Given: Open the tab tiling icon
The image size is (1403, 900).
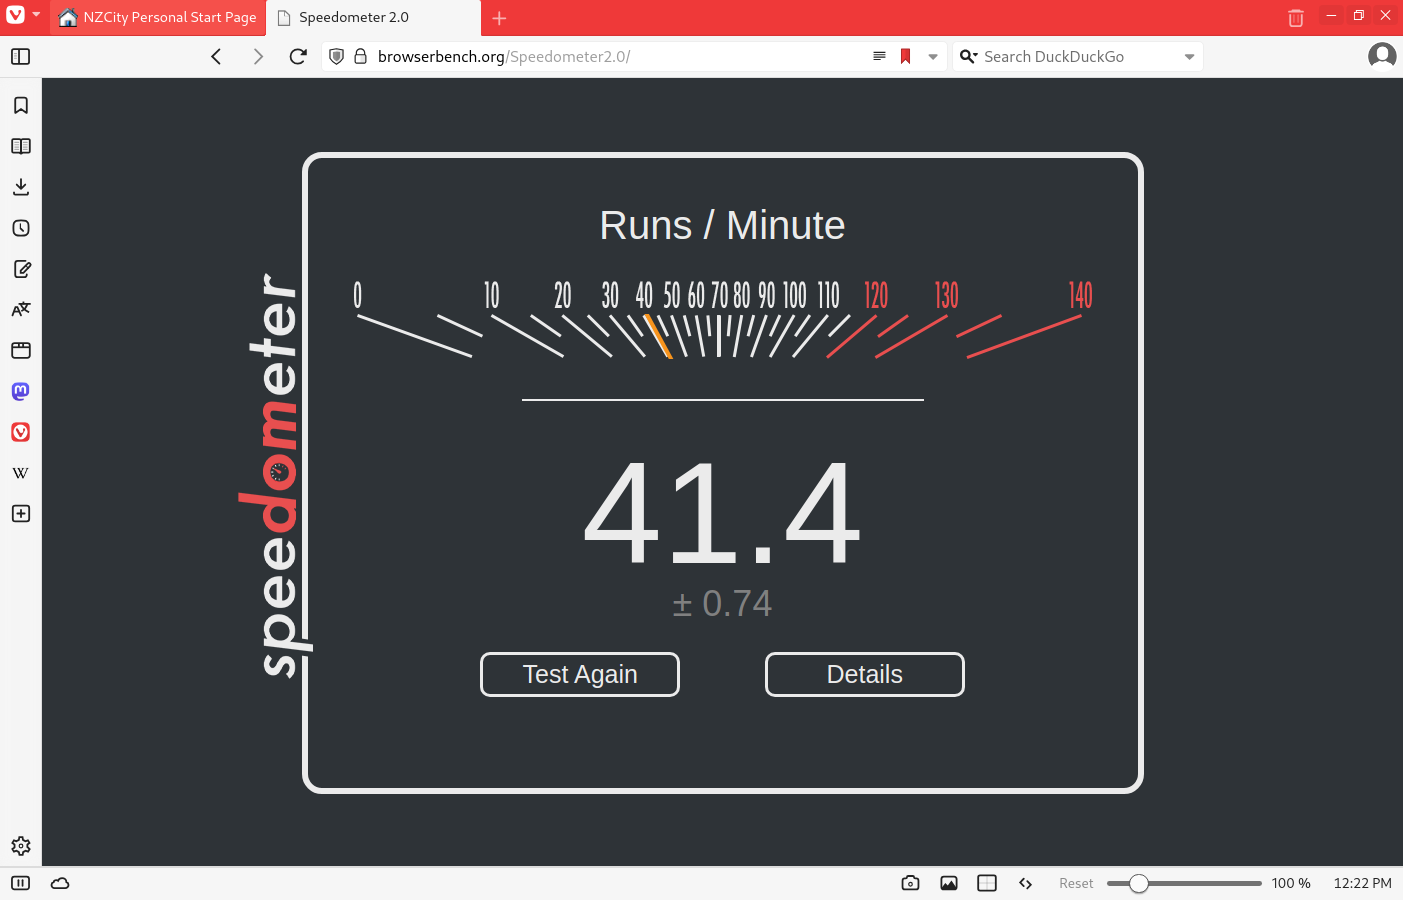Looking at the screenshot, I should point(987,883).
